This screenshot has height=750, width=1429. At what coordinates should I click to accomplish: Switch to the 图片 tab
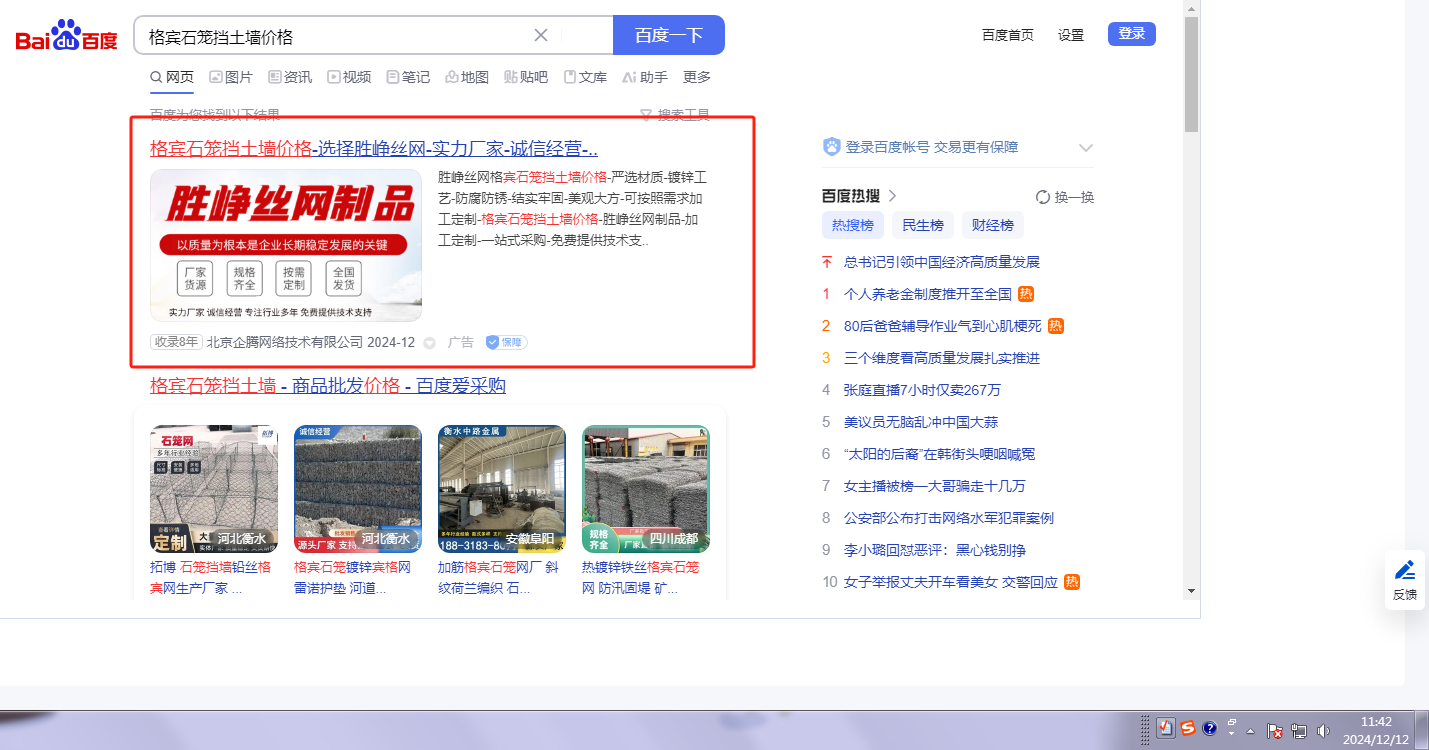pos(231,77)
